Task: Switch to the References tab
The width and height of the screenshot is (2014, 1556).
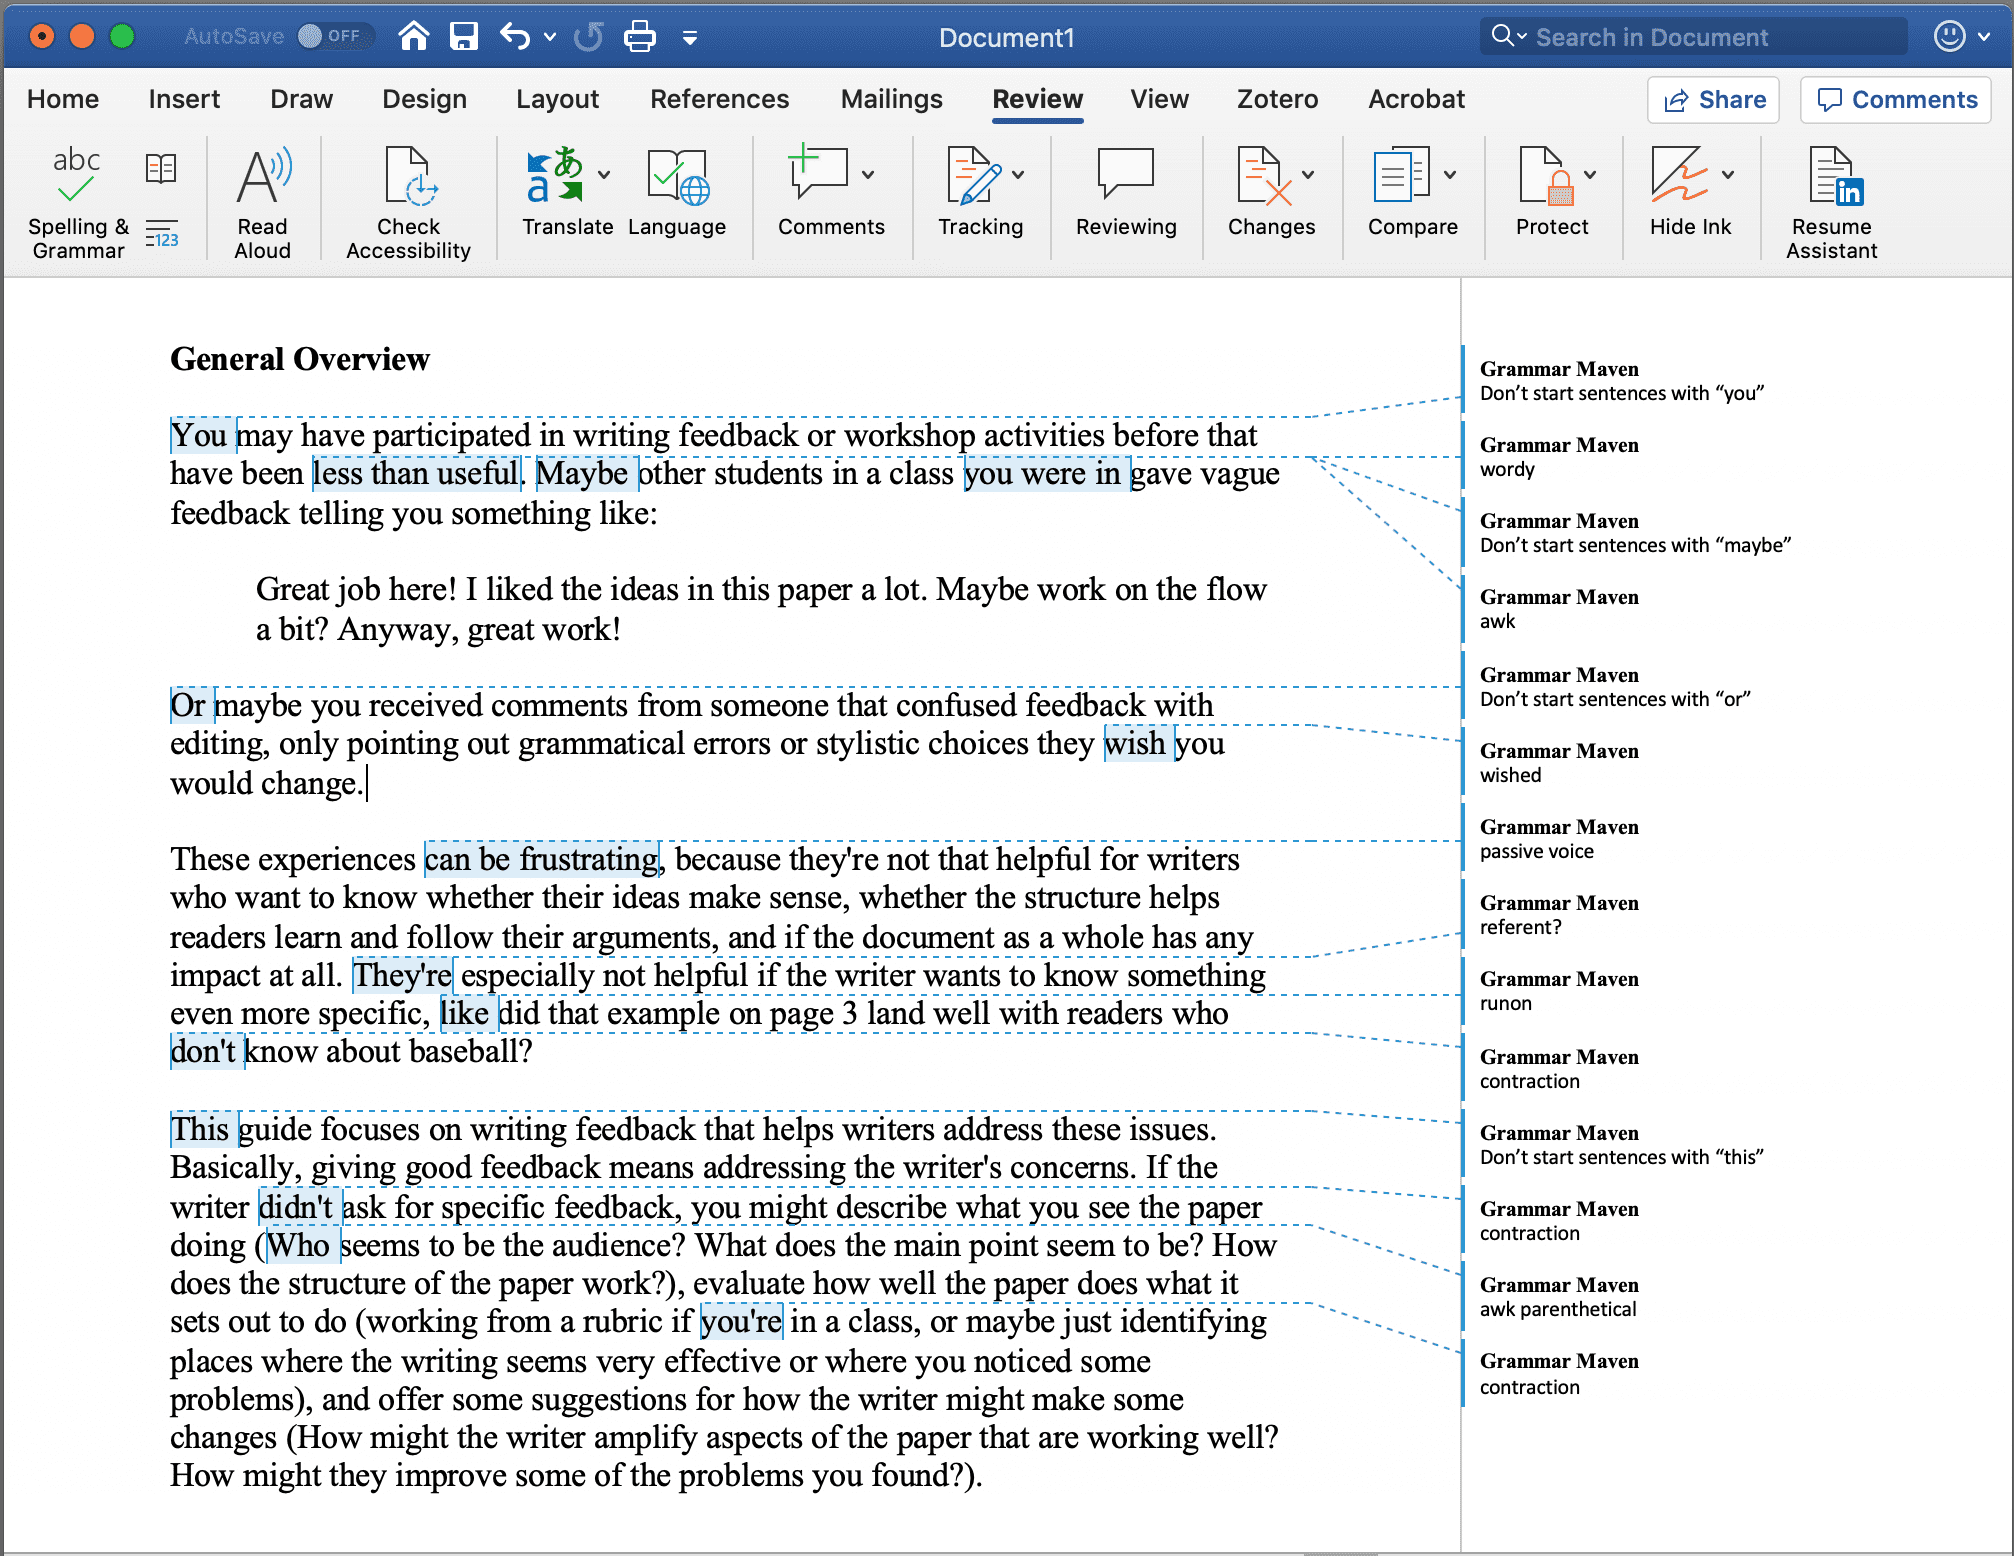Action: click(x=719, y=99)
